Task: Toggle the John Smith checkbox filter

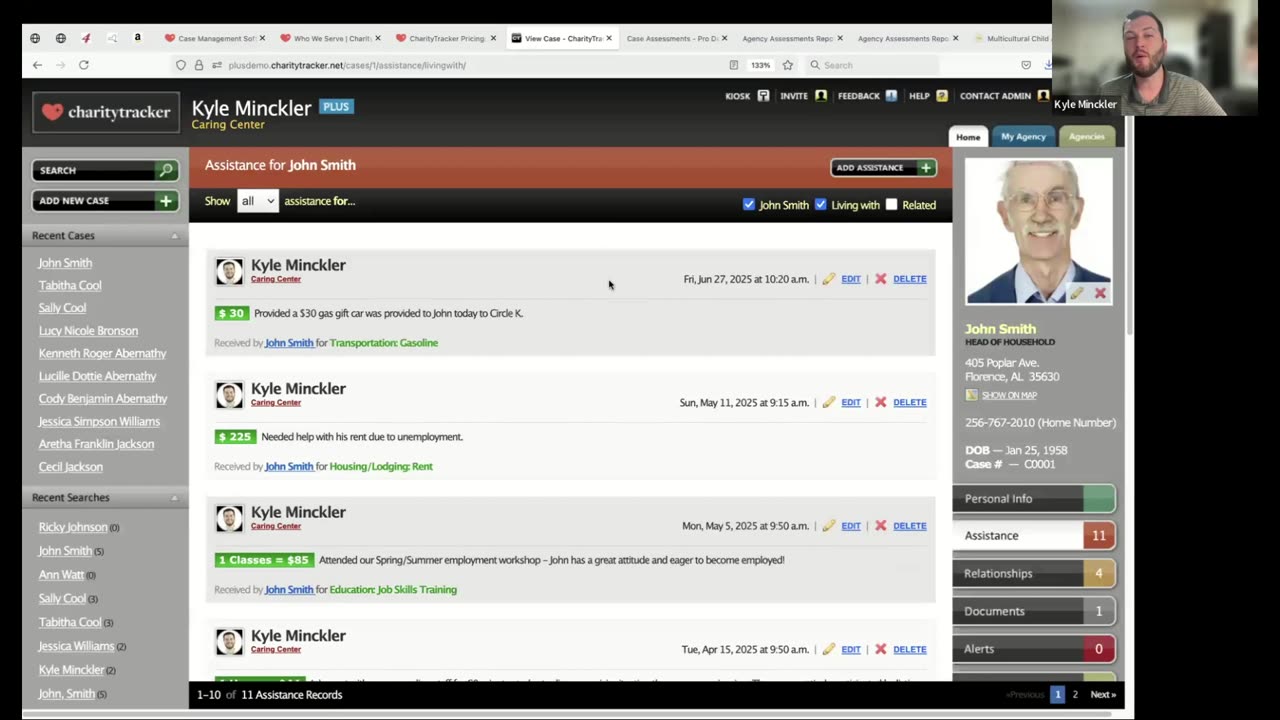Action: (x=749, y=205)
